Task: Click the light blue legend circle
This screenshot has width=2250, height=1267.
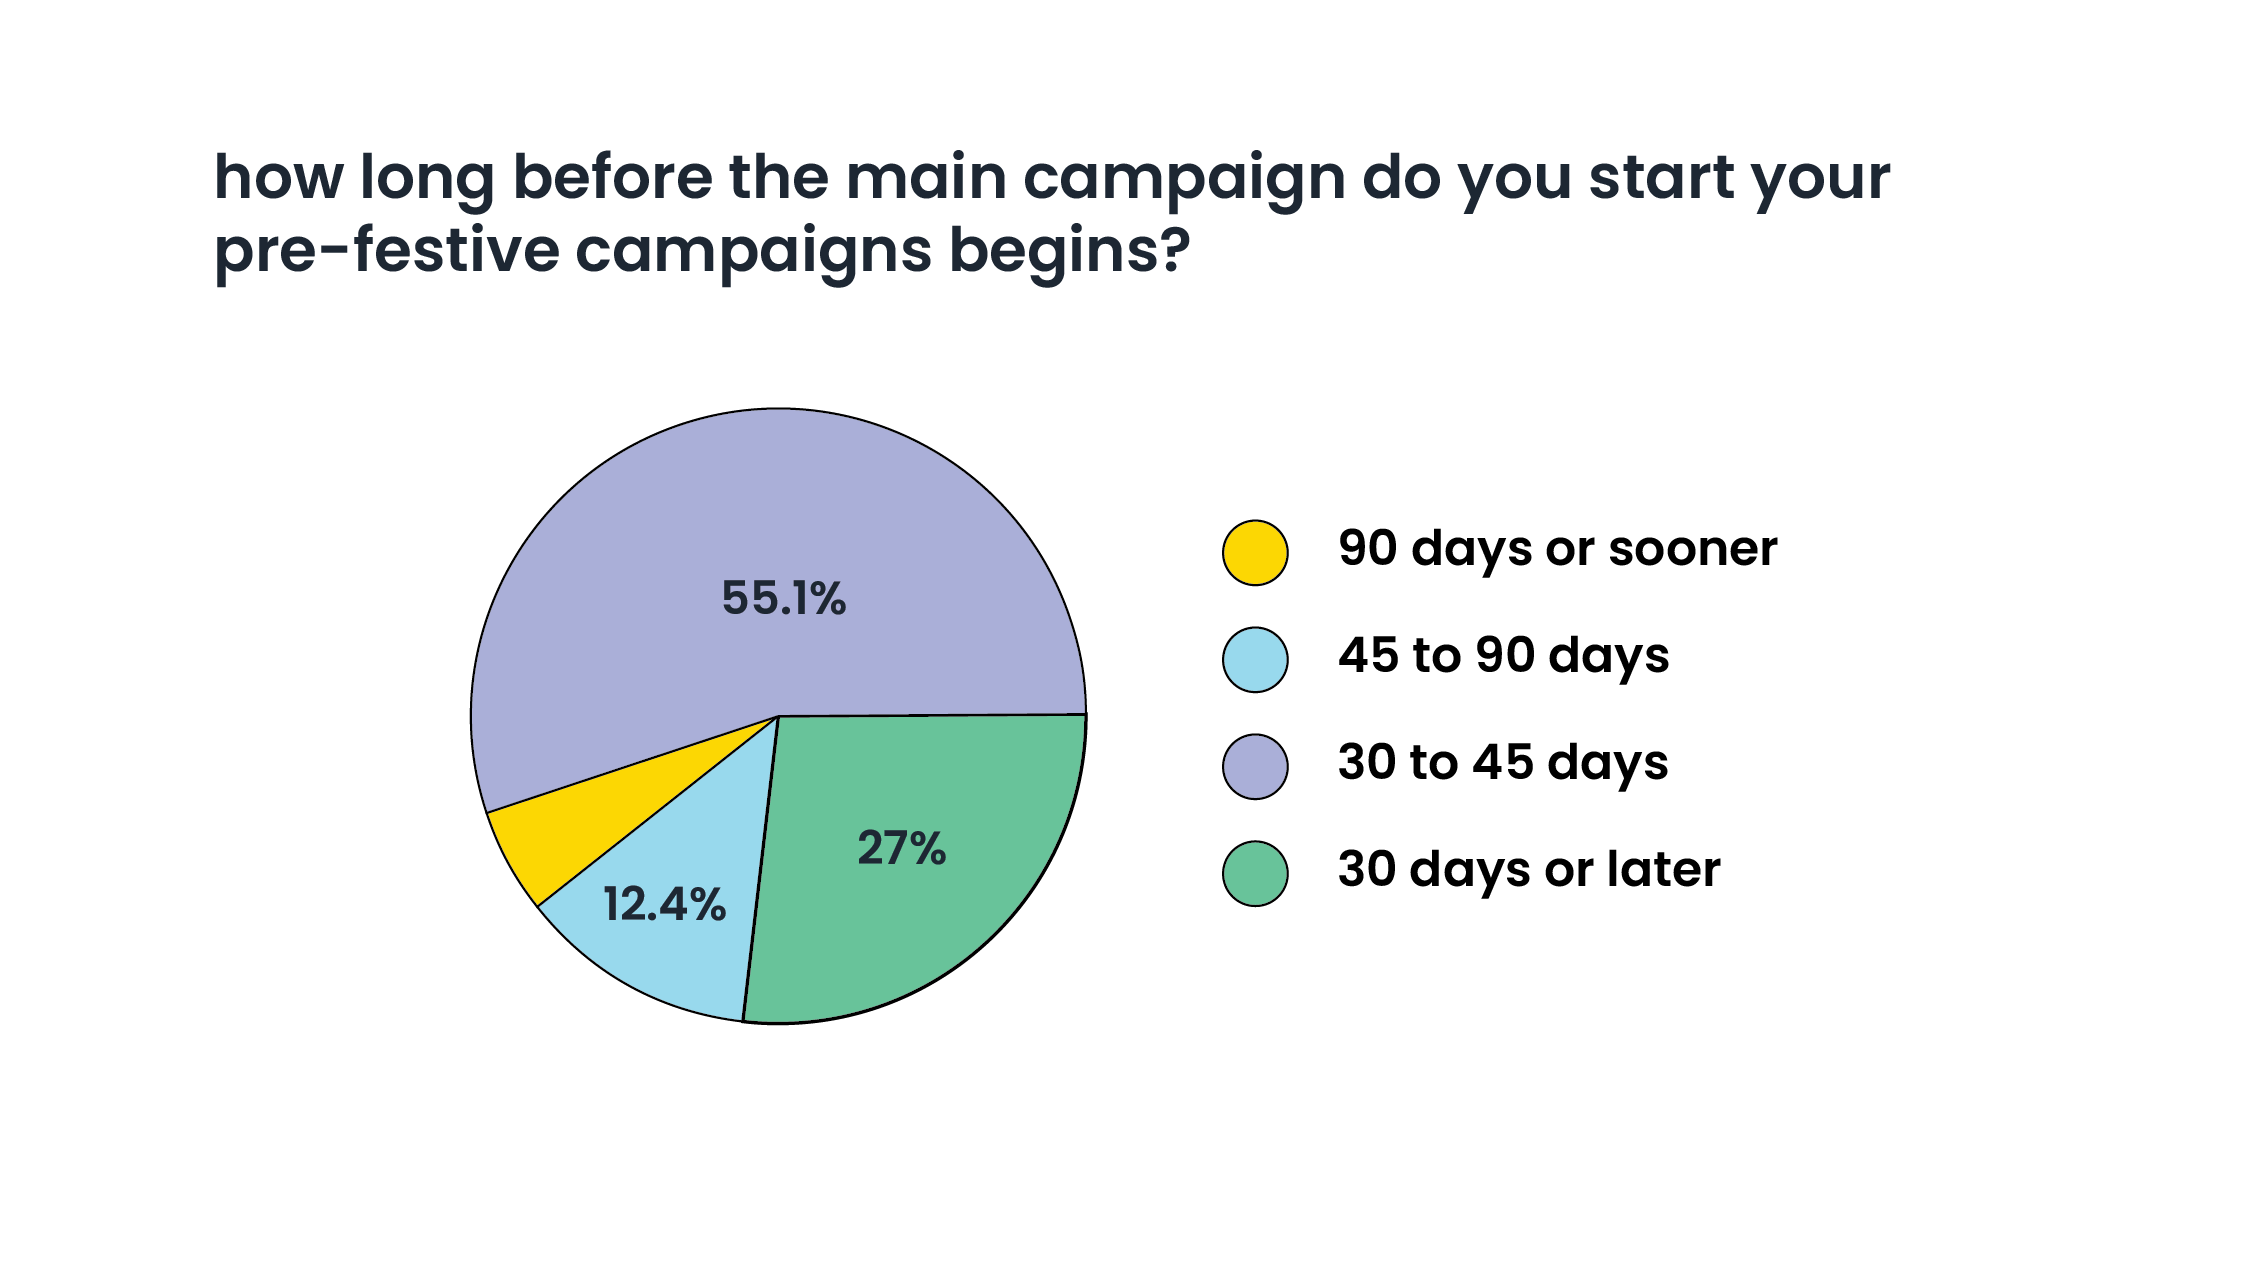Action: (1254, 659)
